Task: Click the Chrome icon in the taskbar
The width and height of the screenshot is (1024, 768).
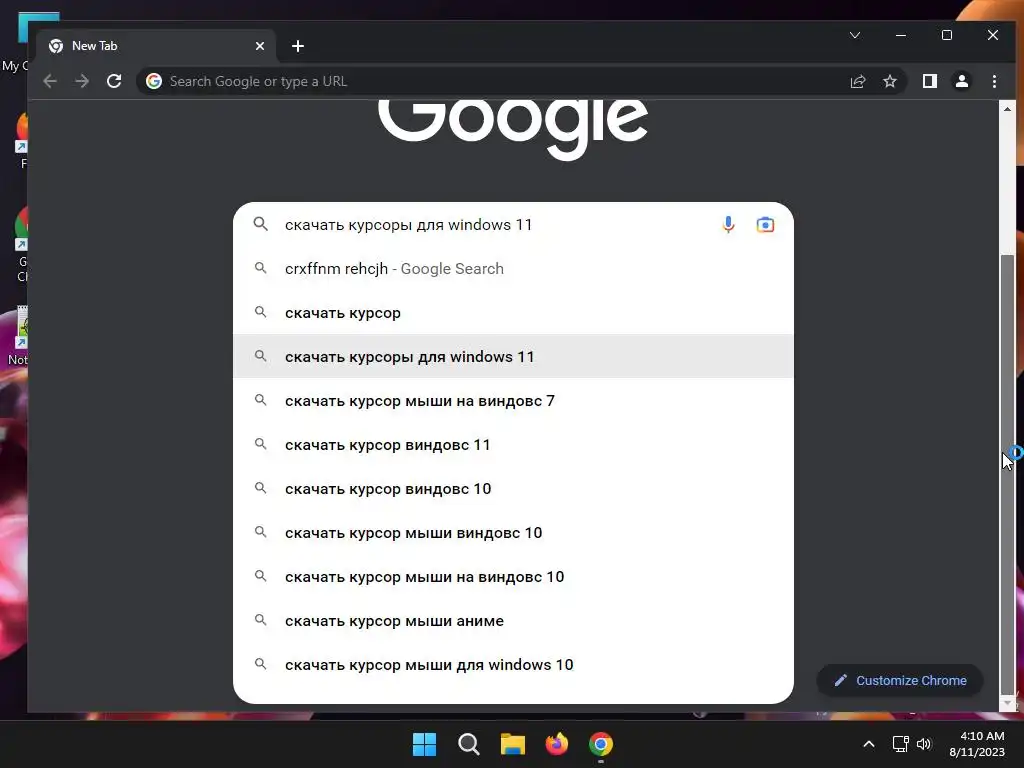Action: click(x=601, y=744)
